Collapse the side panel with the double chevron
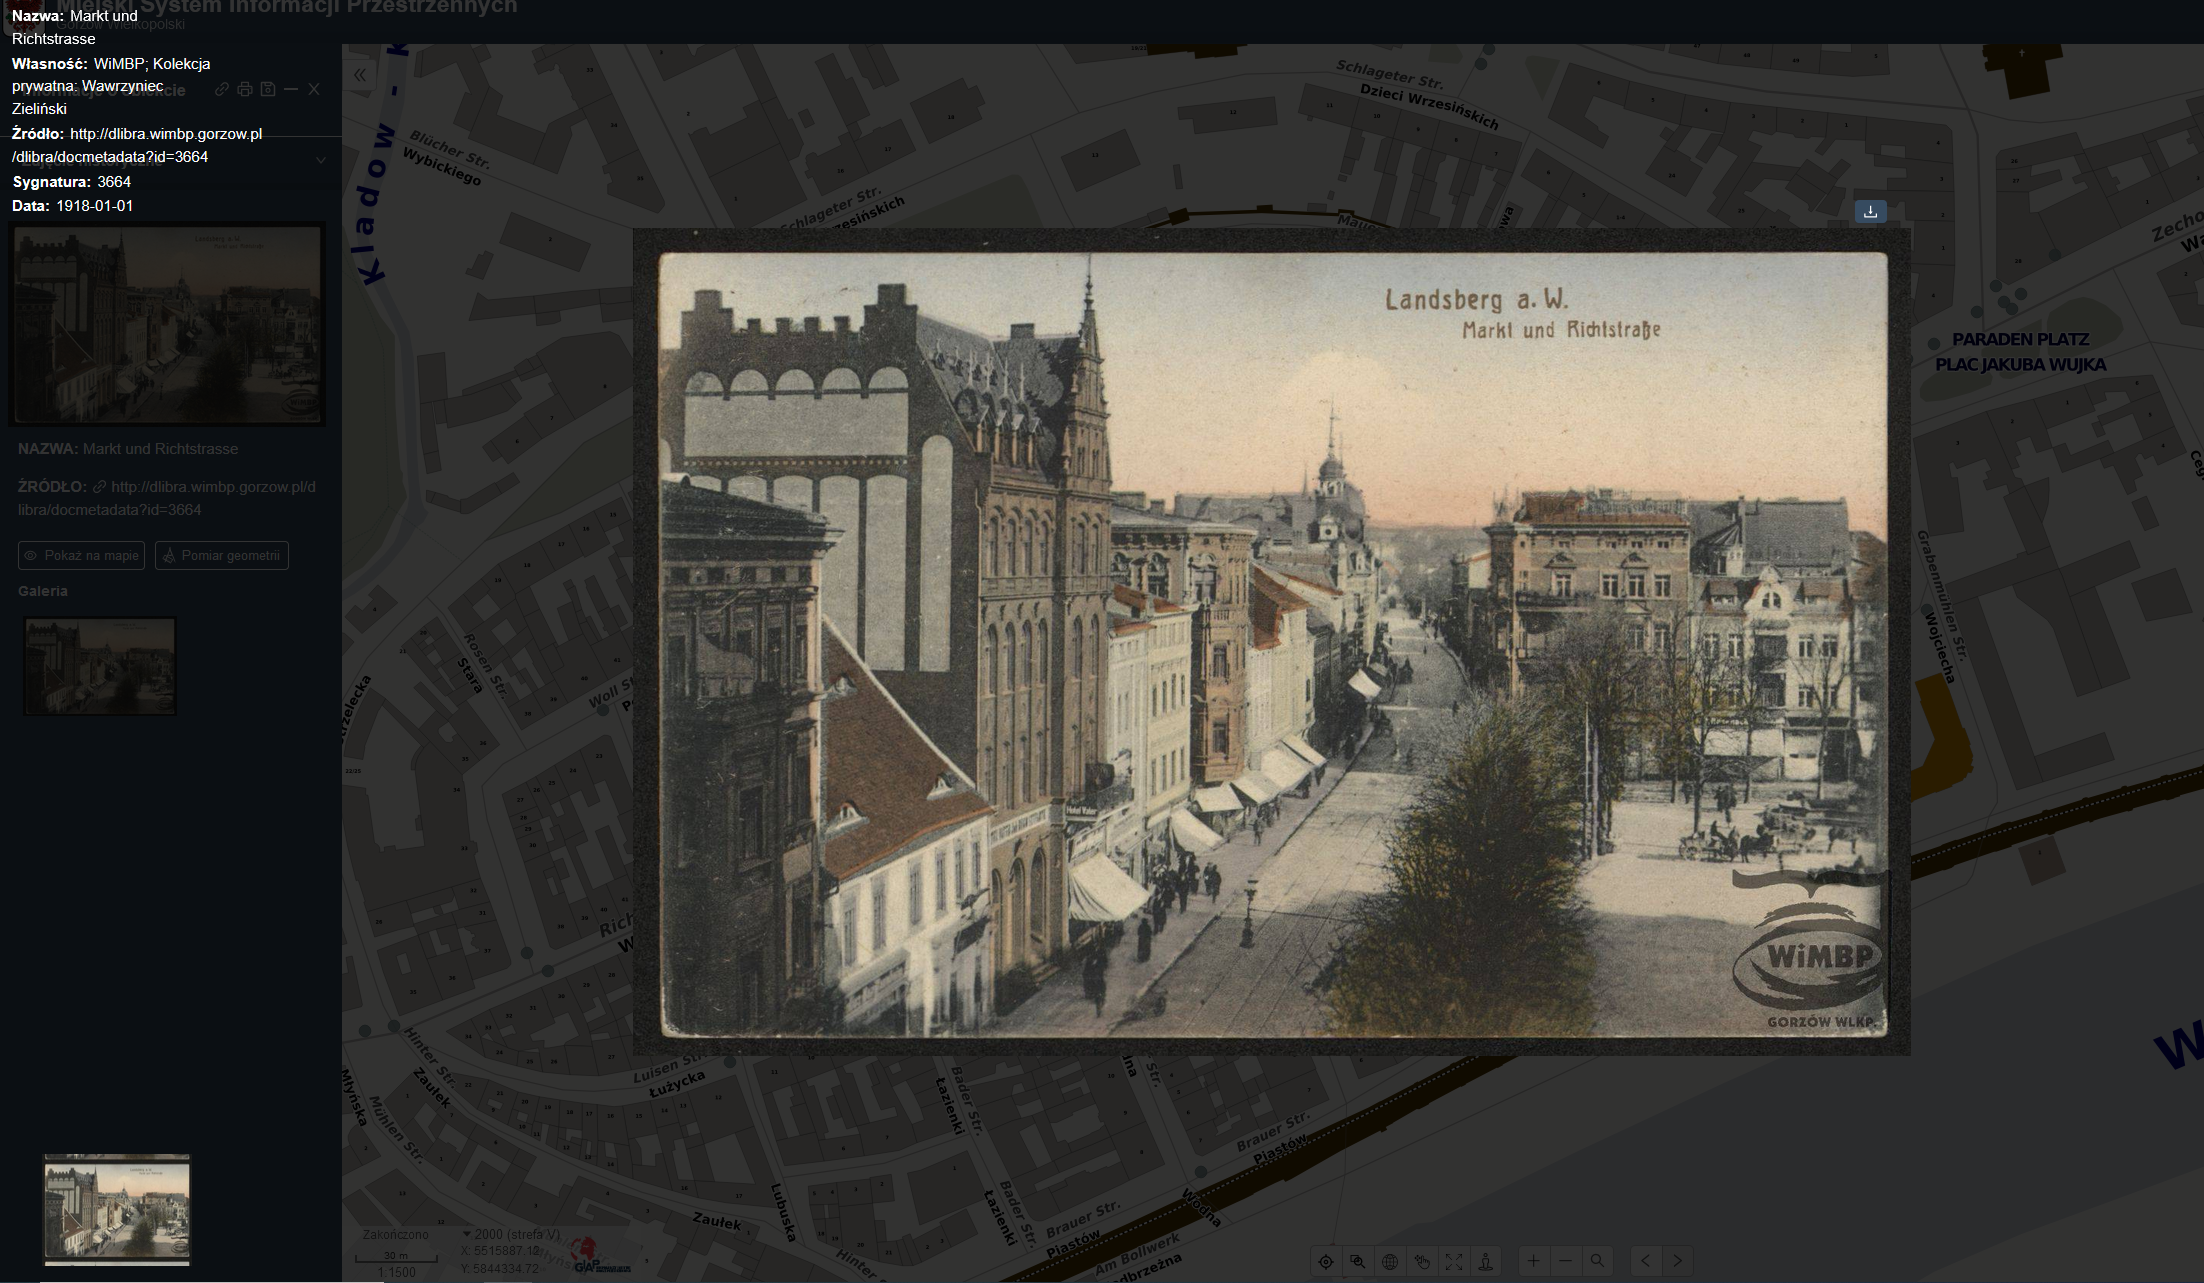The image size is (2204, 1283). click(360, 75)
